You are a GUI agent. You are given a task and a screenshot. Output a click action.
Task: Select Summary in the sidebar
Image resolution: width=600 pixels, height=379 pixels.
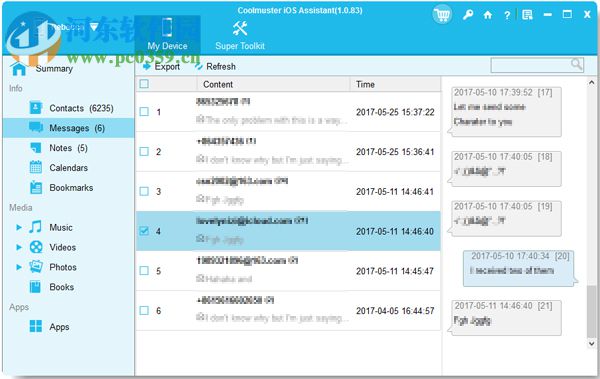coord(54,69)
